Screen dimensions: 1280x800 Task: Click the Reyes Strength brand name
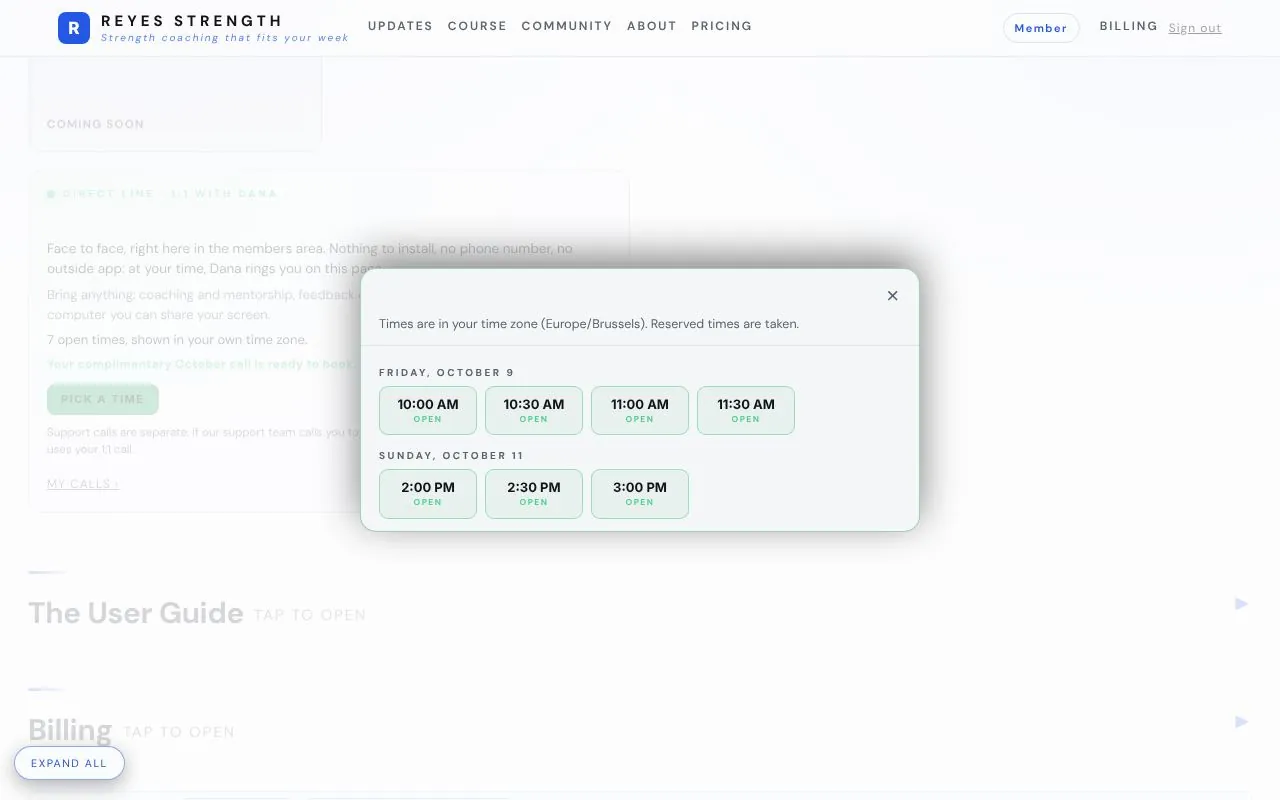[192, 20]
